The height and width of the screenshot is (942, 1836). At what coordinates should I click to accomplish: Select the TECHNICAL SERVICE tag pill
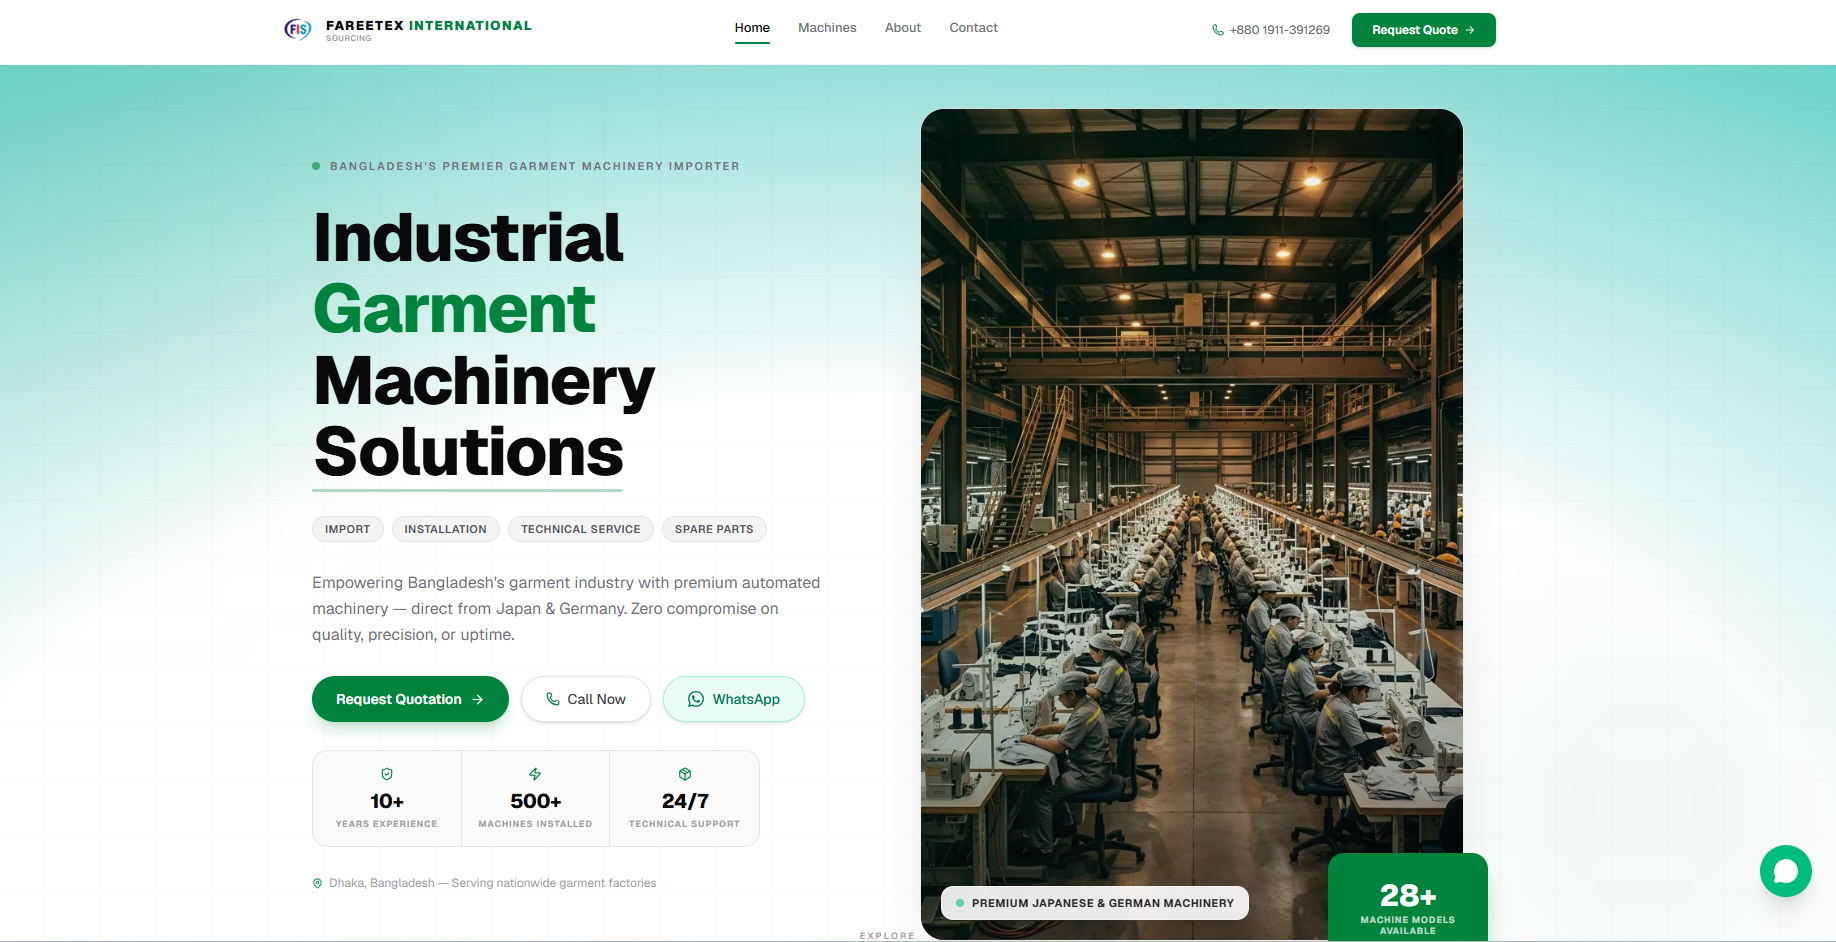click(x=580, y=529)
